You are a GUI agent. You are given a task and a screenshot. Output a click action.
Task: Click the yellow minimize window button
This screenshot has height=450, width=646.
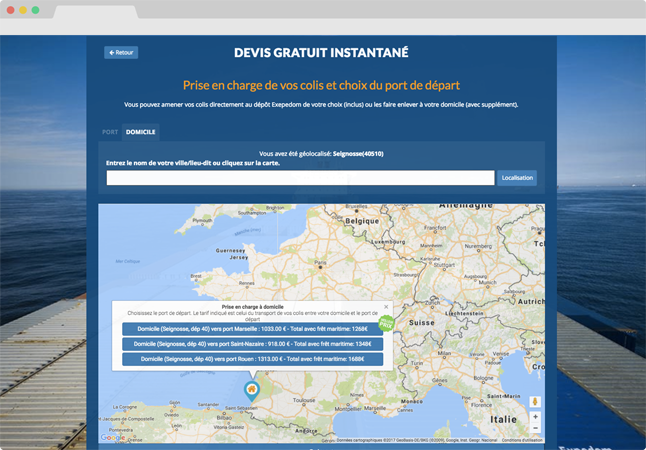click(23, 10)
